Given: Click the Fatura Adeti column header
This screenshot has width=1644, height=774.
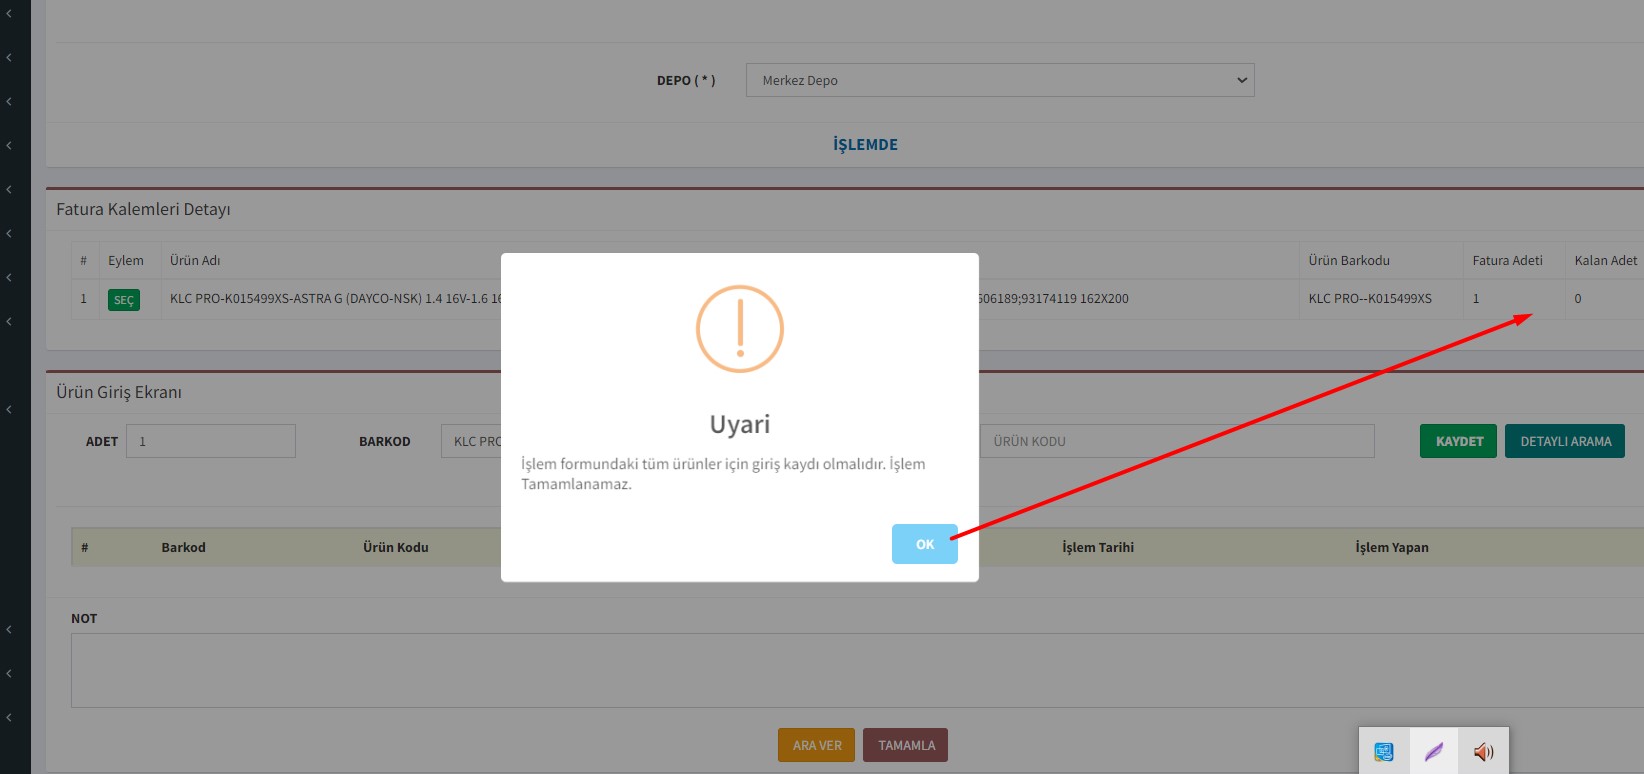Looking at the screenshot, I should coord(1506,260).
